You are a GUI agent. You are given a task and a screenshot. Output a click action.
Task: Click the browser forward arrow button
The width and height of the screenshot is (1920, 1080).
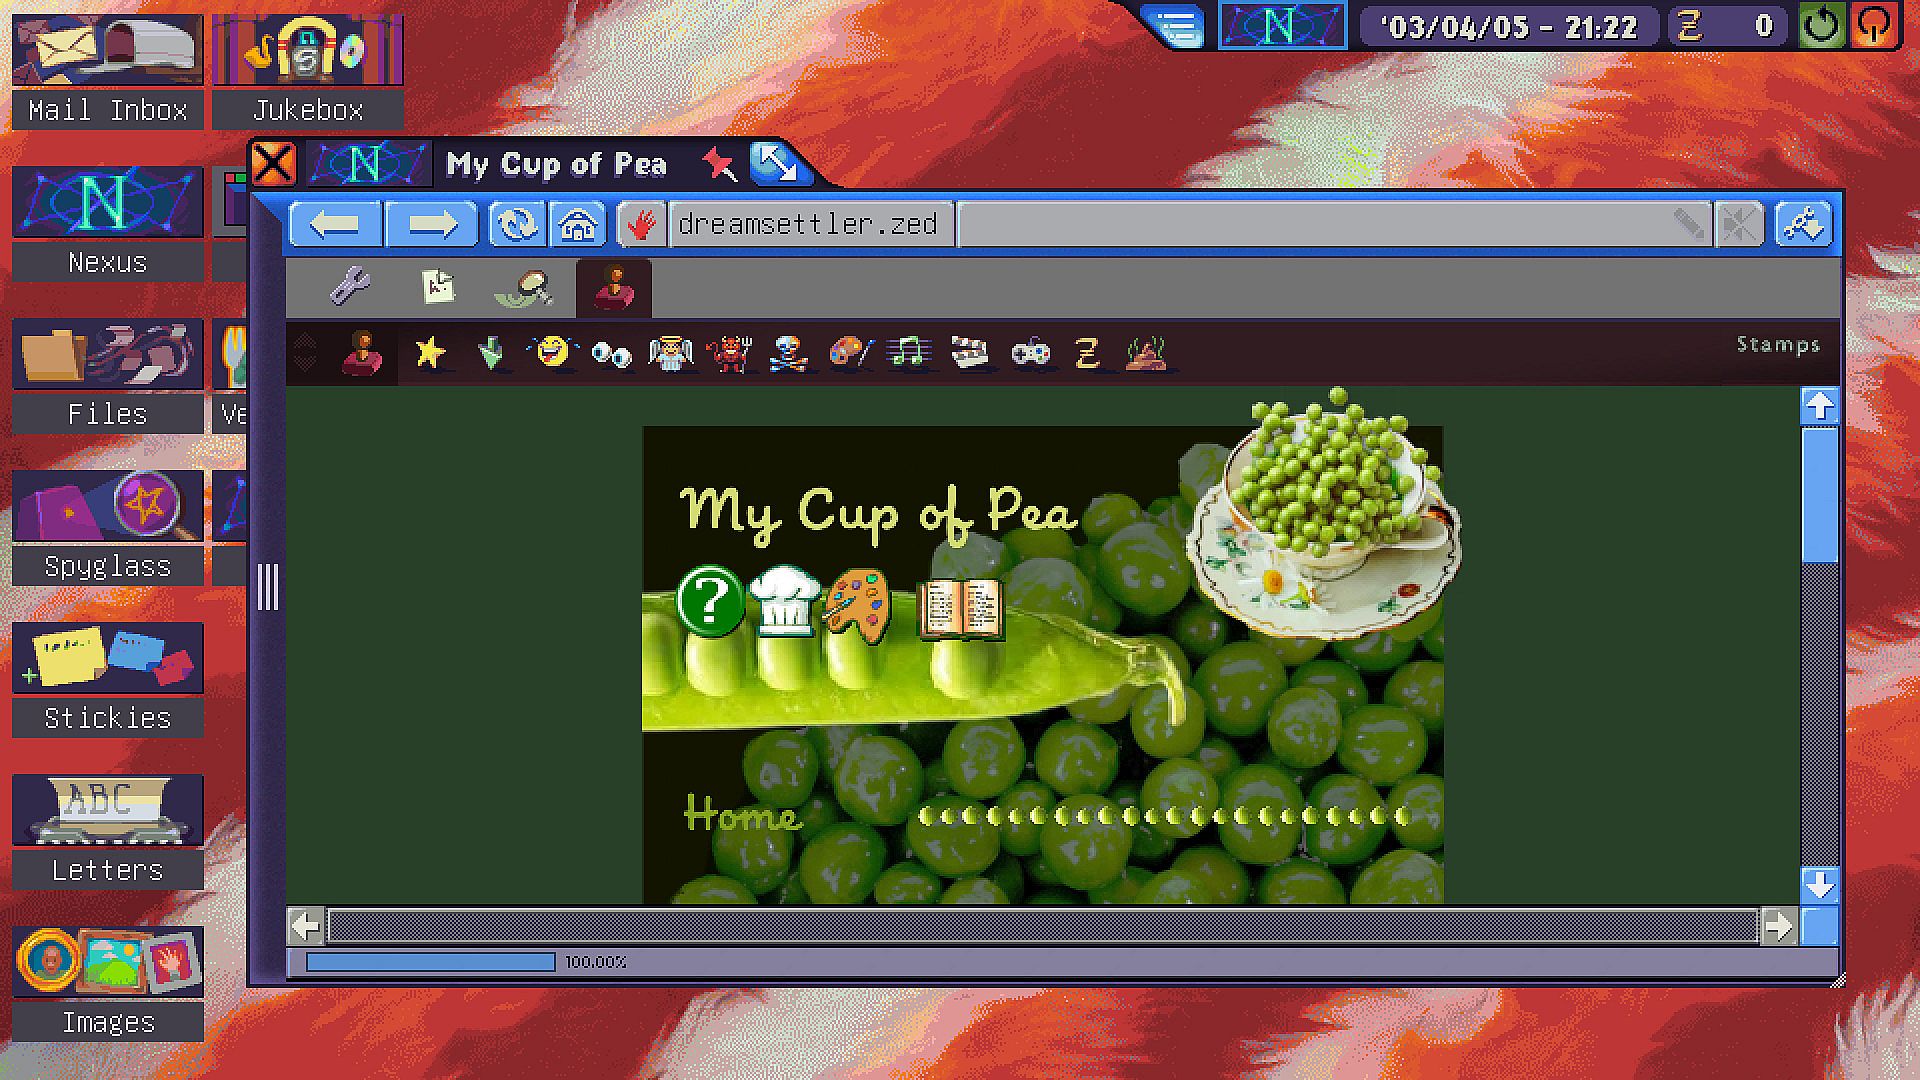click(431, 224)
